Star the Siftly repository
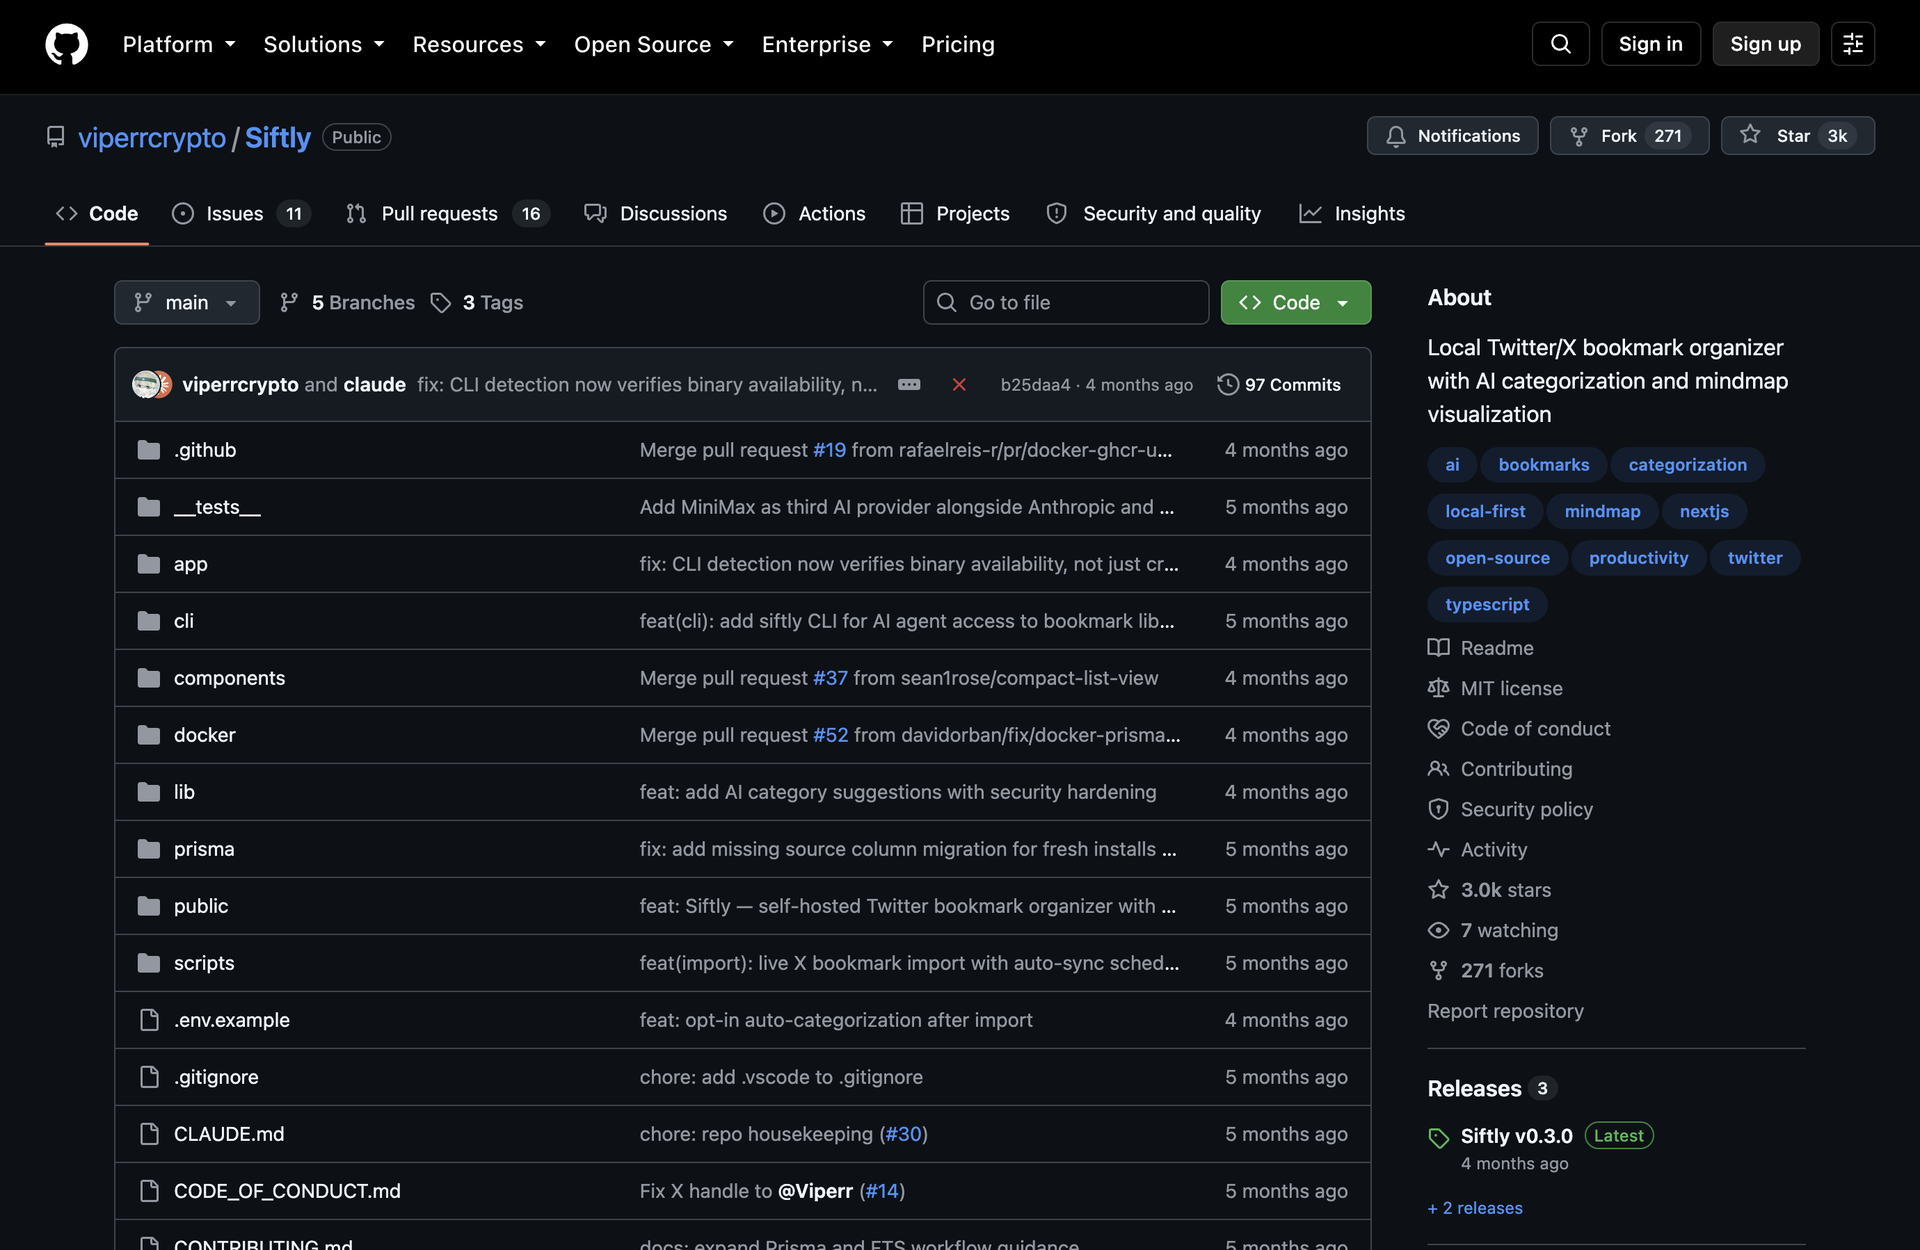Viewport: 1920px width, 1250px height. [1797, 136]
